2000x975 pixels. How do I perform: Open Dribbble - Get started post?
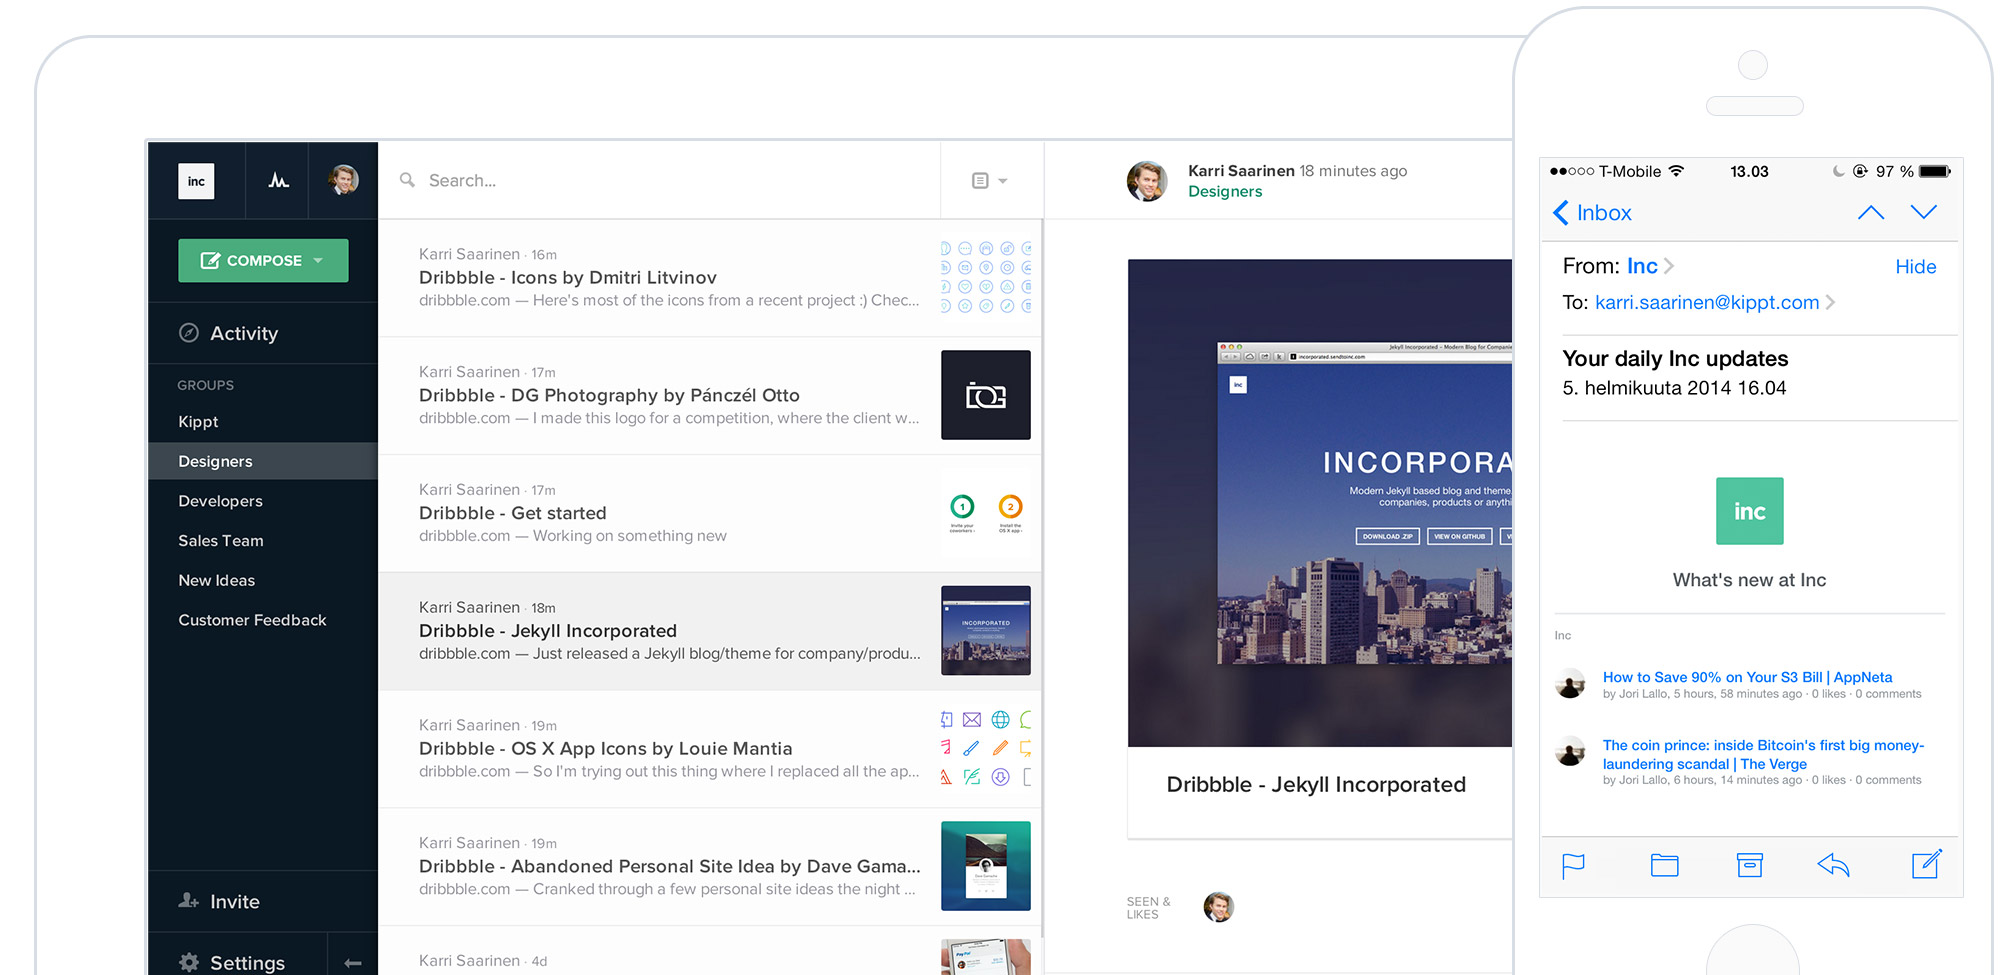coord(710,514)
